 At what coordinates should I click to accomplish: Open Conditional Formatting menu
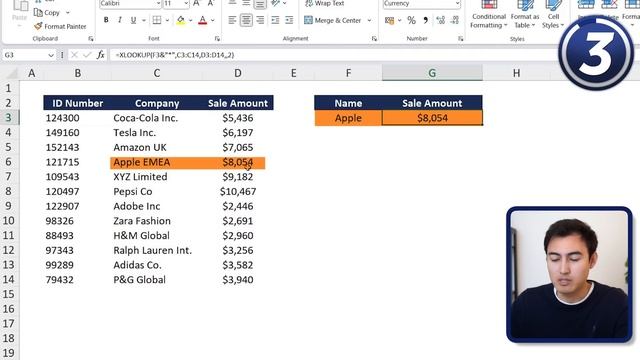pos(489,16)
